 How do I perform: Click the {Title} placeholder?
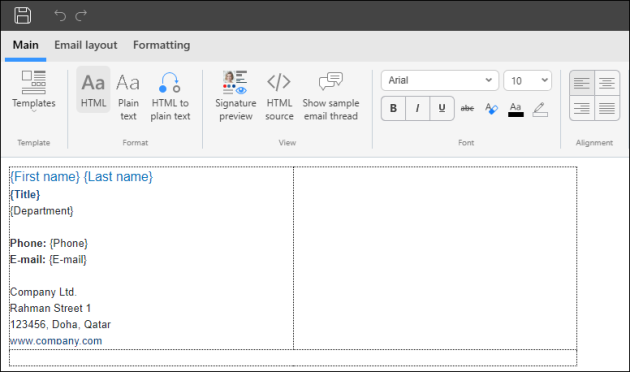click(x=25, y=195)
